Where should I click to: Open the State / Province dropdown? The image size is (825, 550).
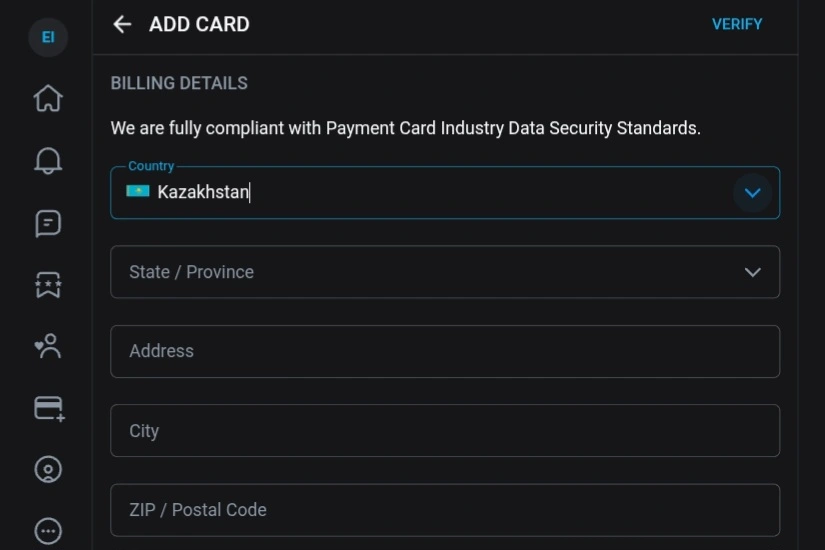pos(430,272)
